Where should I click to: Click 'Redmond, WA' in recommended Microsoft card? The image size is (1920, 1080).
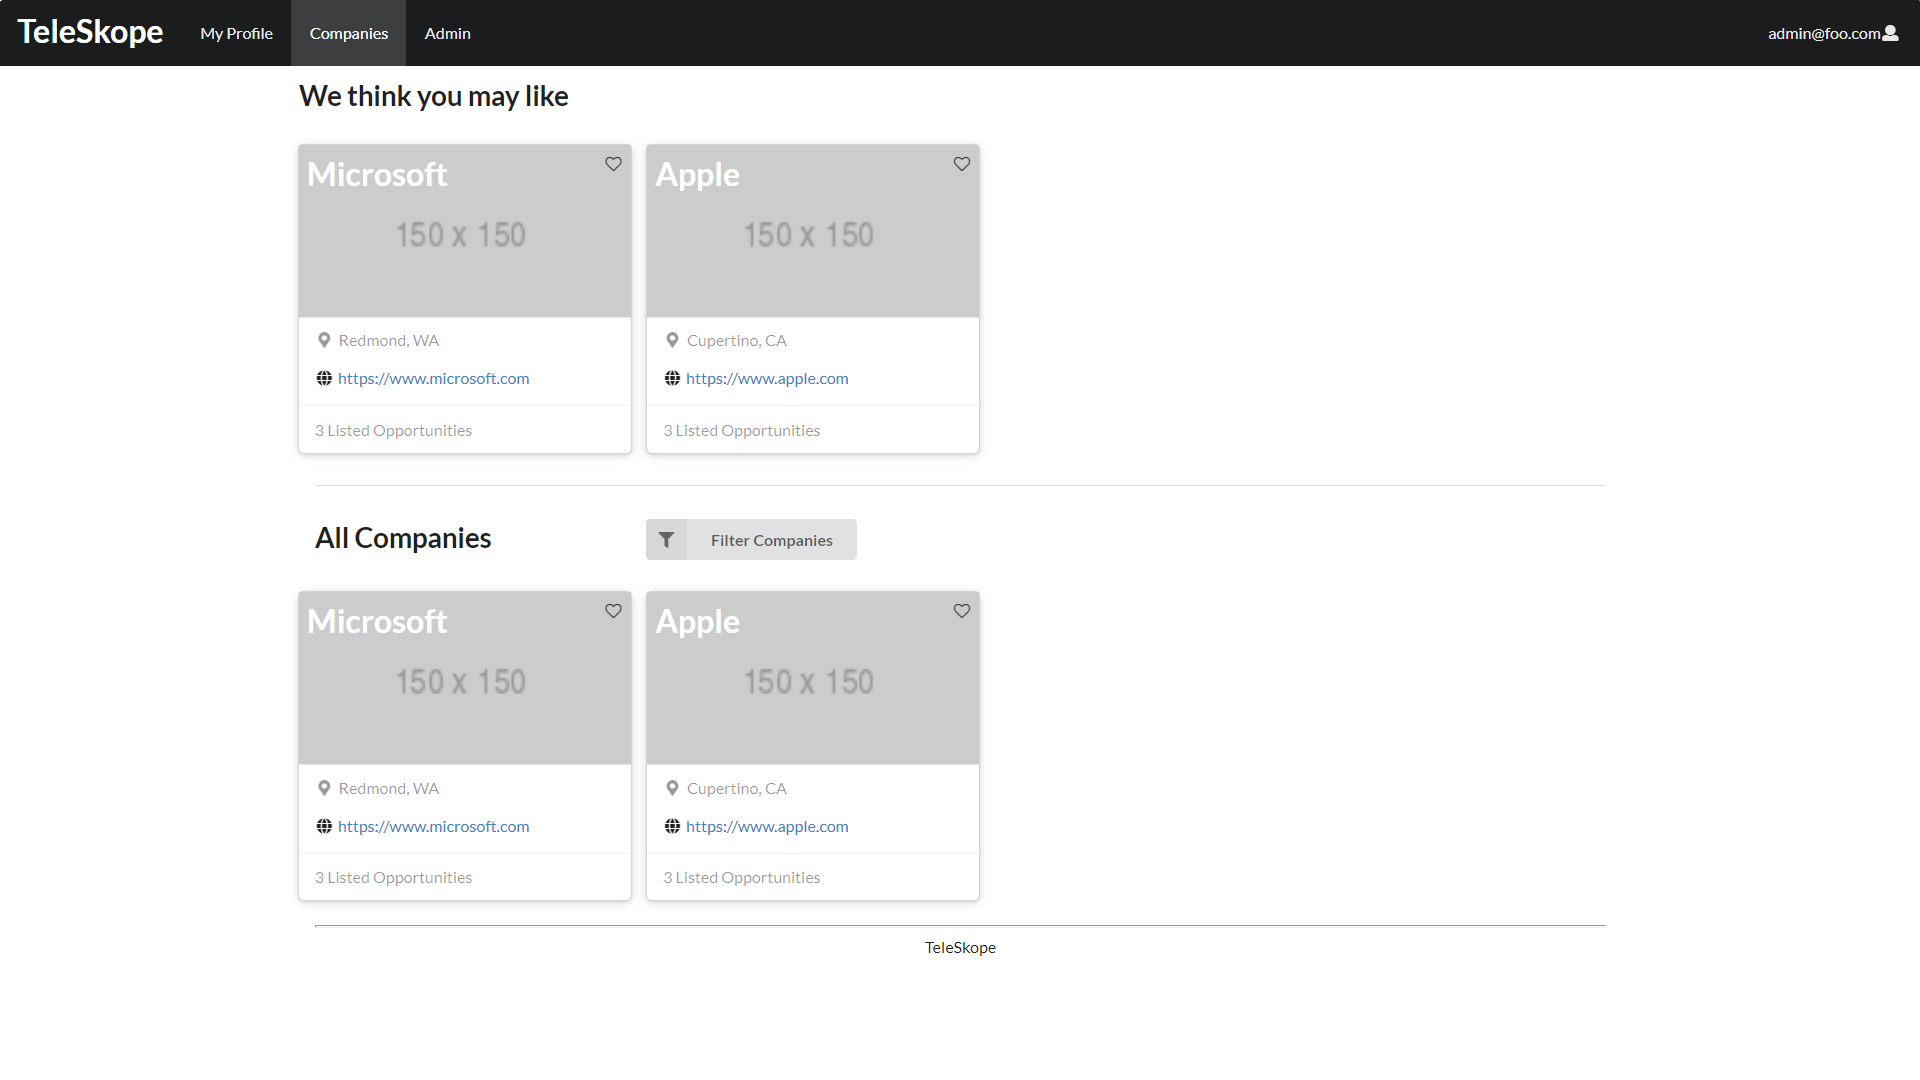(x=388, y=340)
